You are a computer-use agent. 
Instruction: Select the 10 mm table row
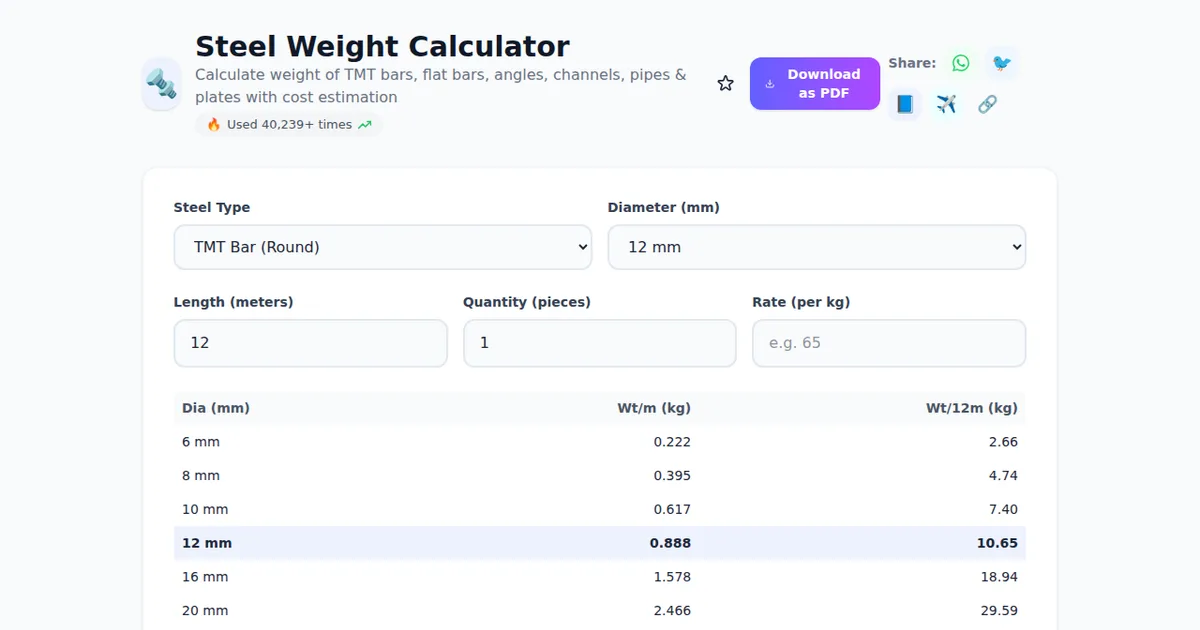(x=599, y=509)
